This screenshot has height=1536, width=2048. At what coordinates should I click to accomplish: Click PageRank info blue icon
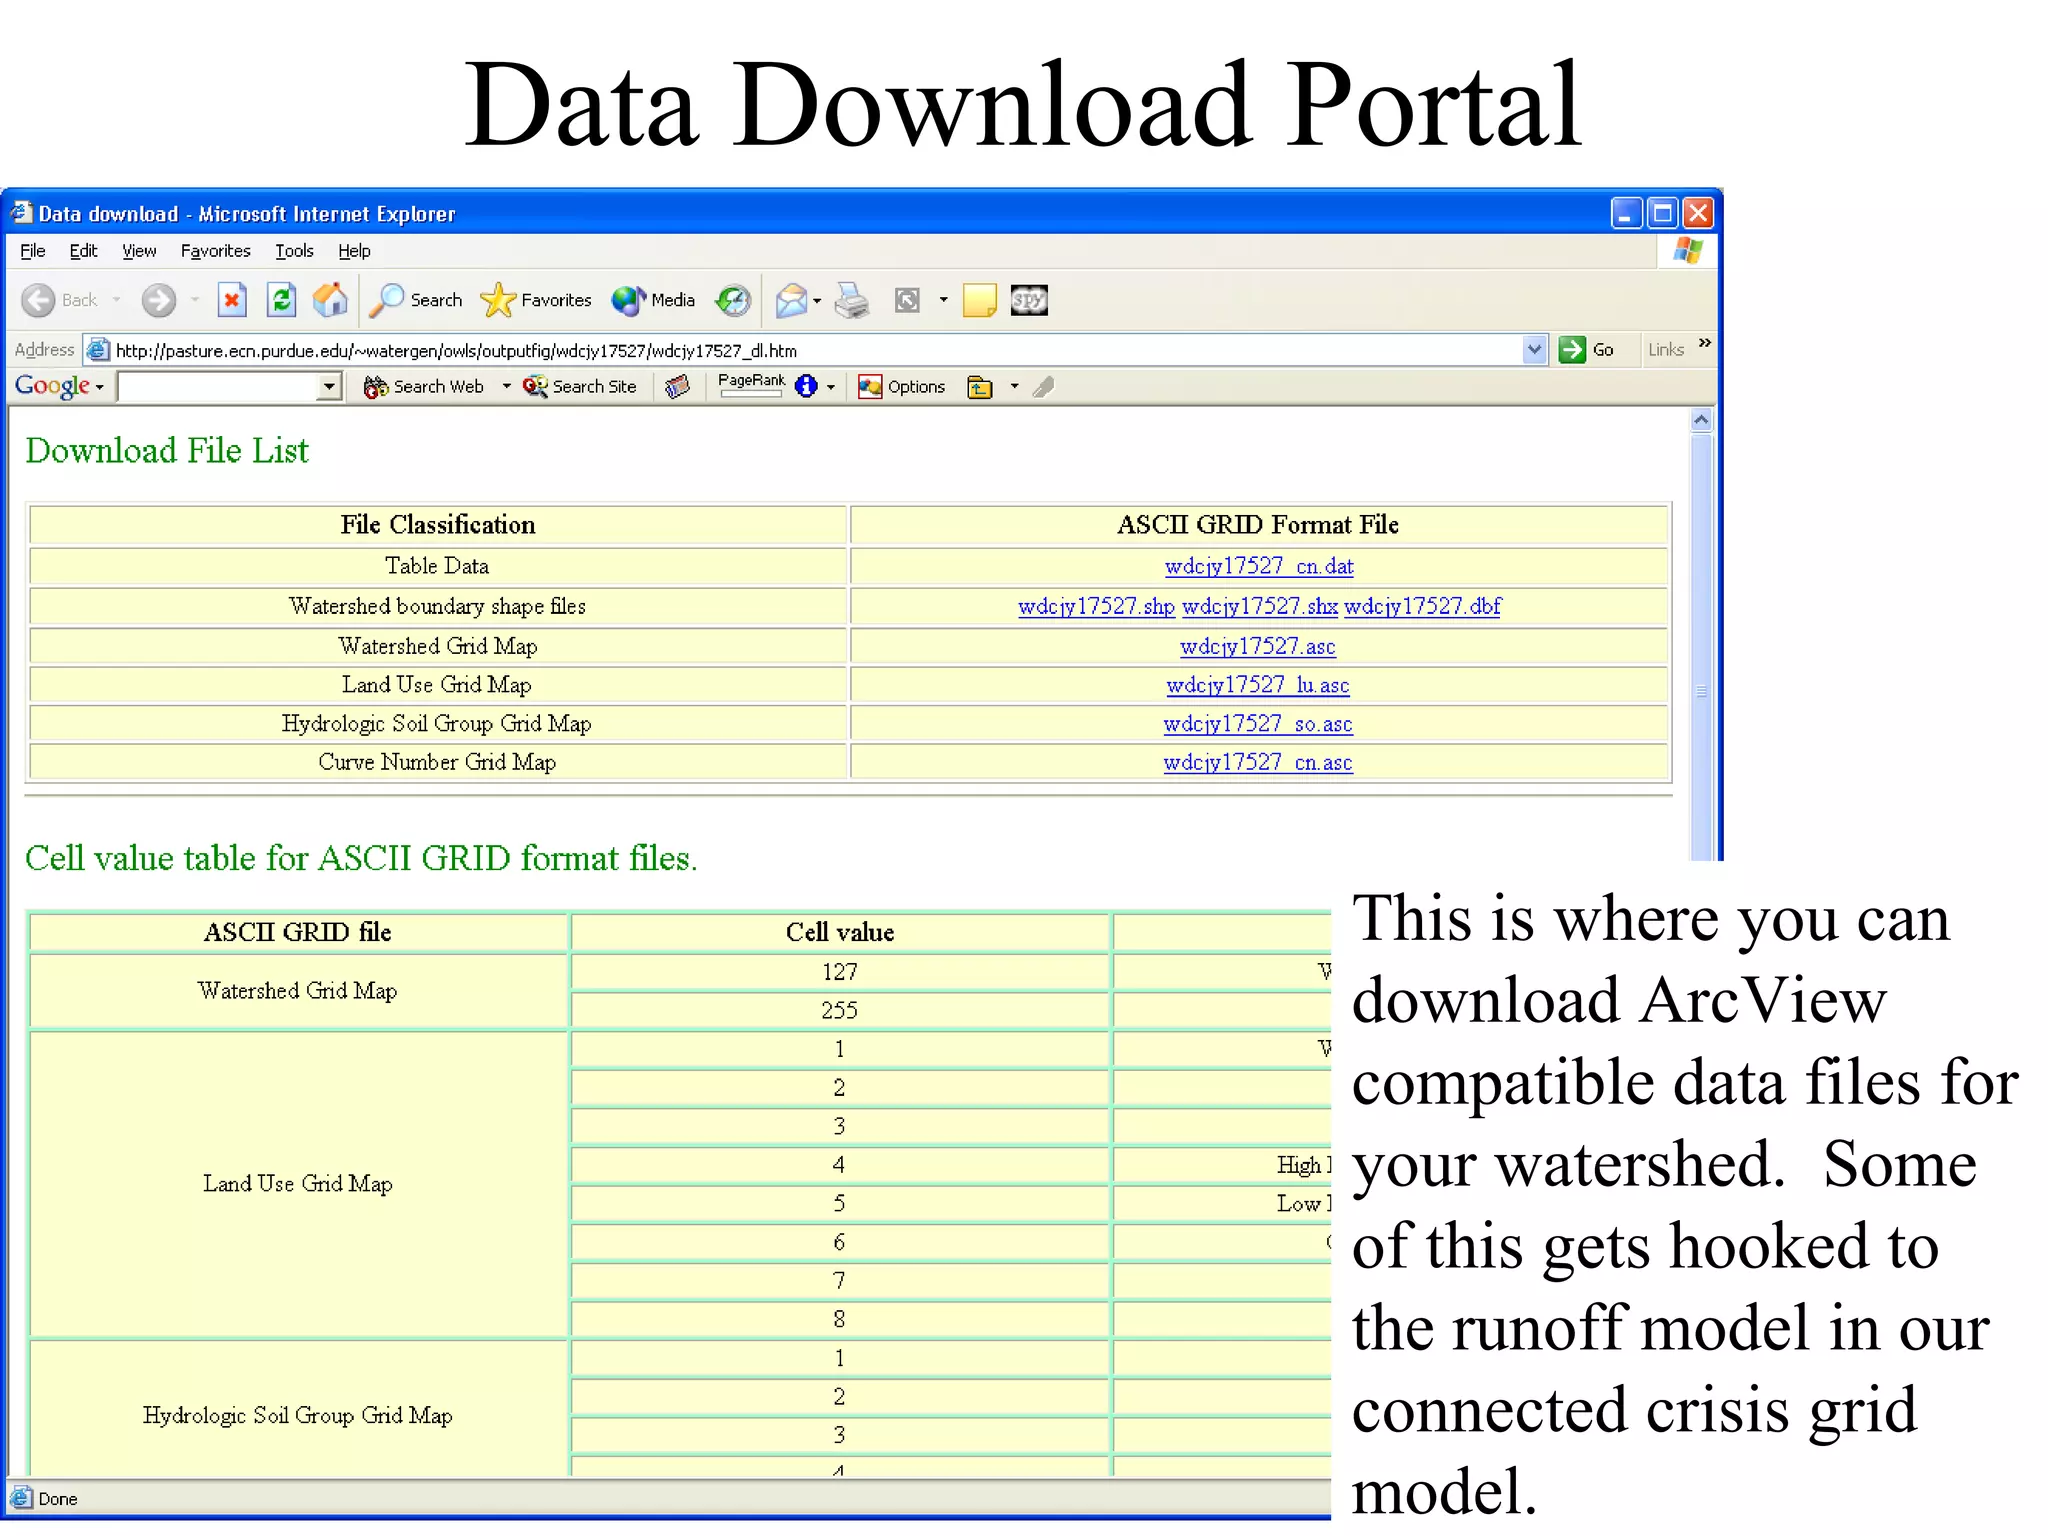[x=806, y=387]
